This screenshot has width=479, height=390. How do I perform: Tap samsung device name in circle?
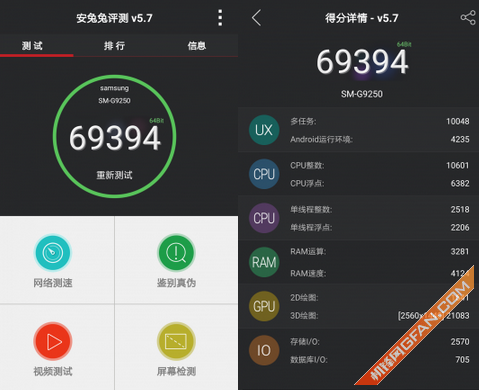(x=114, y=88)
